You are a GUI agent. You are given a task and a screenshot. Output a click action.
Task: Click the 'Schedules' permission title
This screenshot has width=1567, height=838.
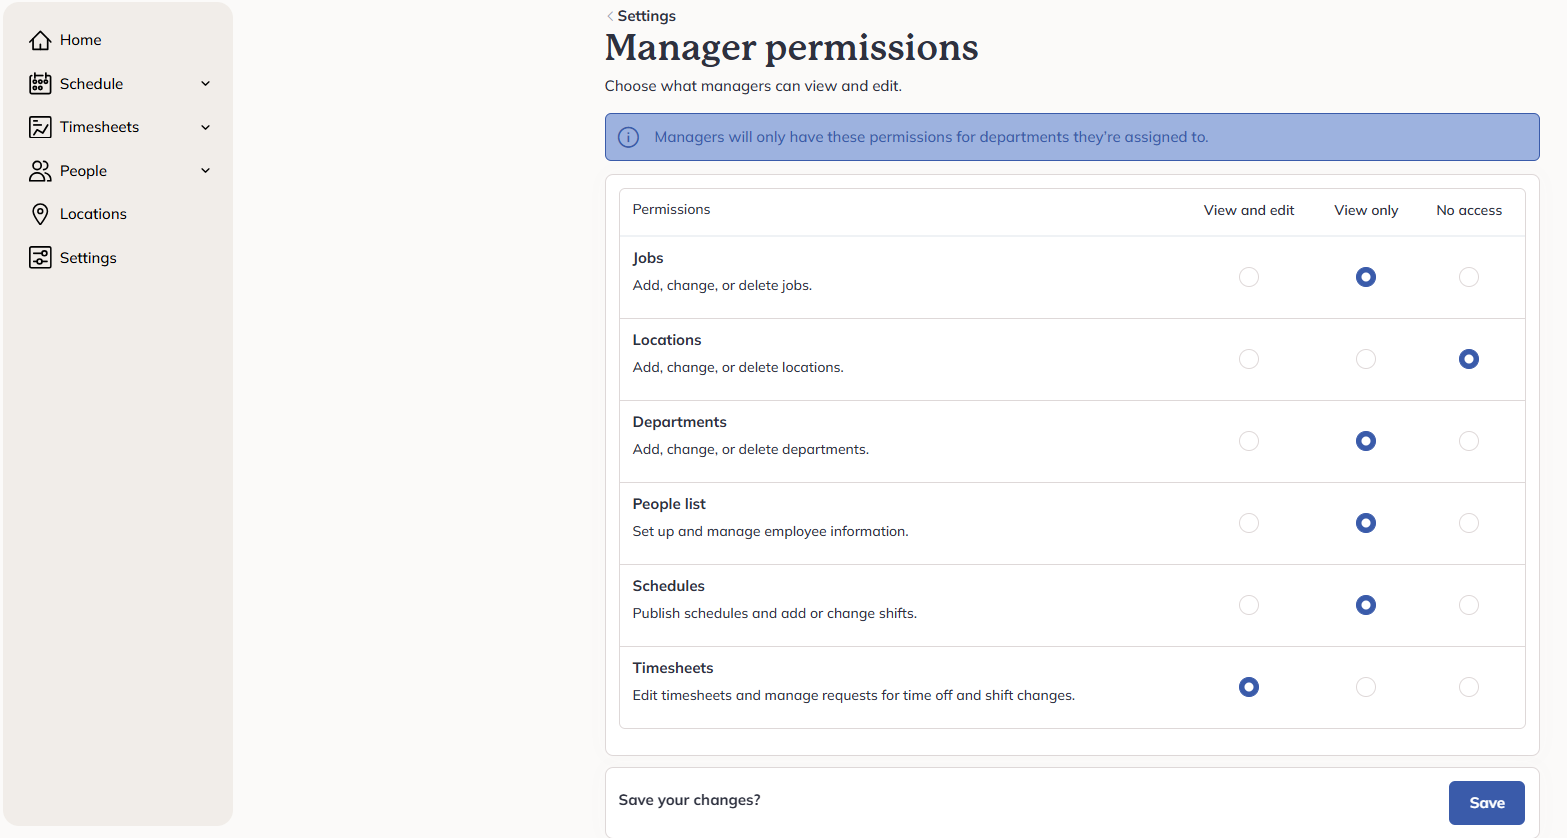pos(669,586)
